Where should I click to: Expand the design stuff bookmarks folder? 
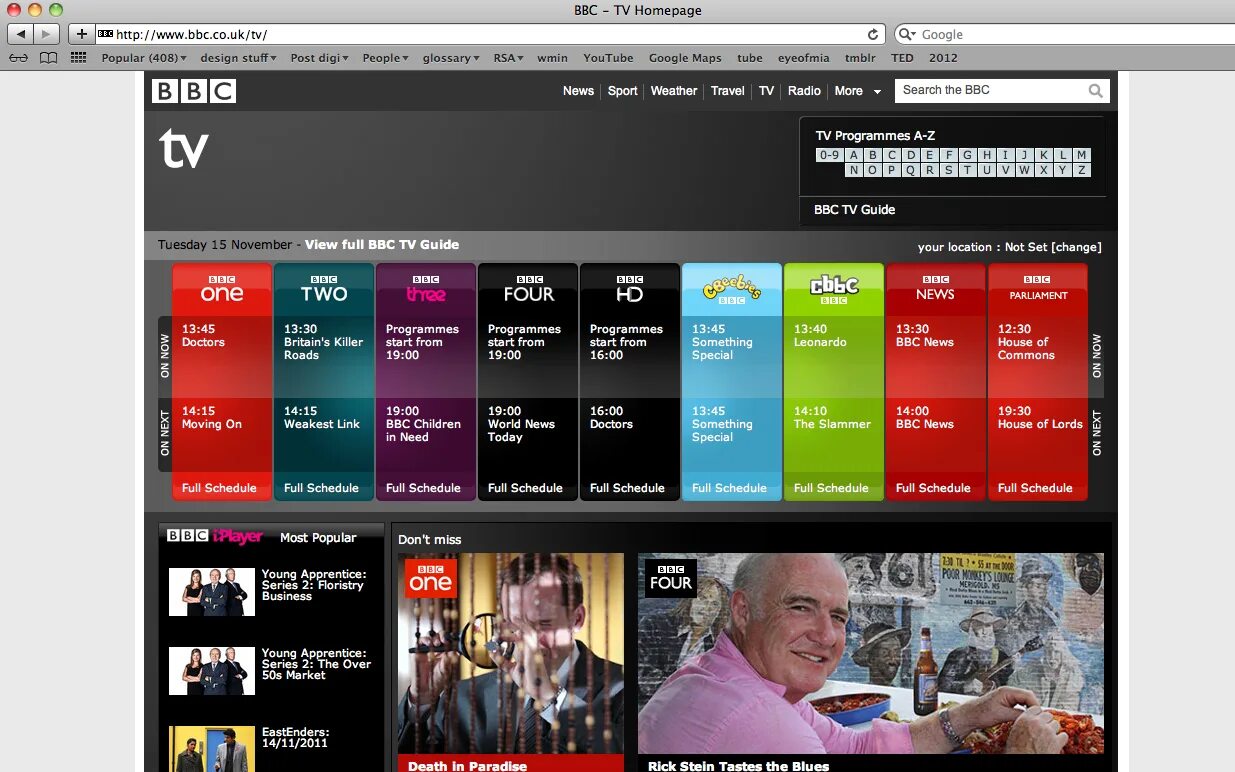pos(238,58)
